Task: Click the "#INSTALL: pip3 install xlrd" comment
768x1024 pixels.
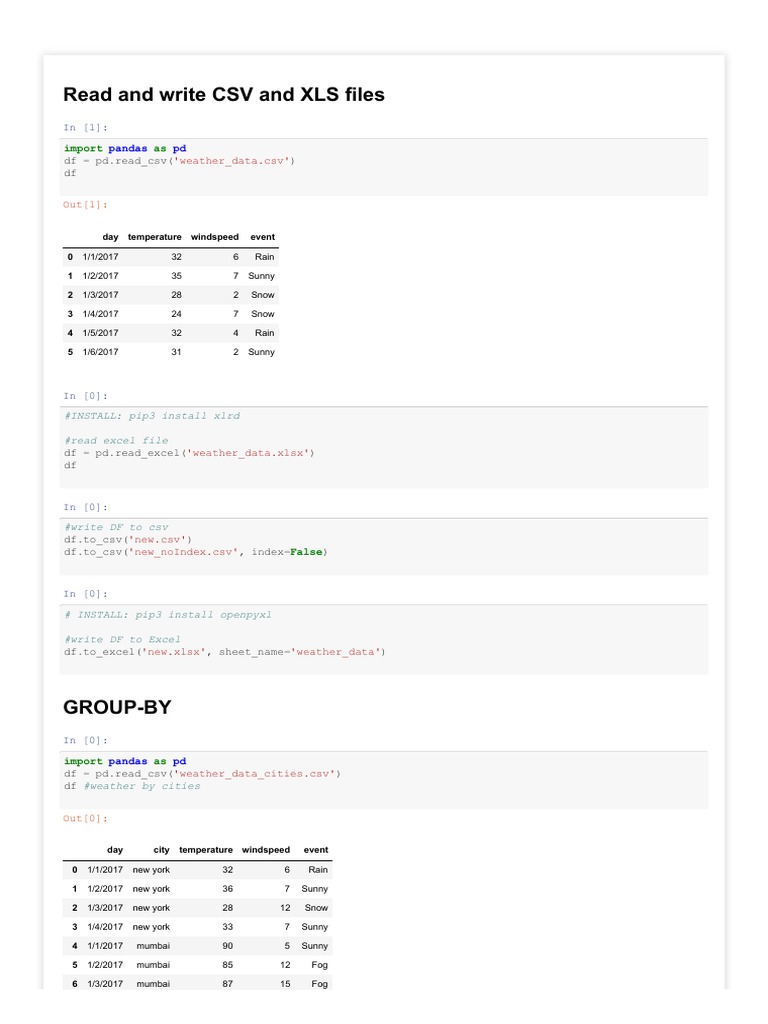Action: pos(152,415)
